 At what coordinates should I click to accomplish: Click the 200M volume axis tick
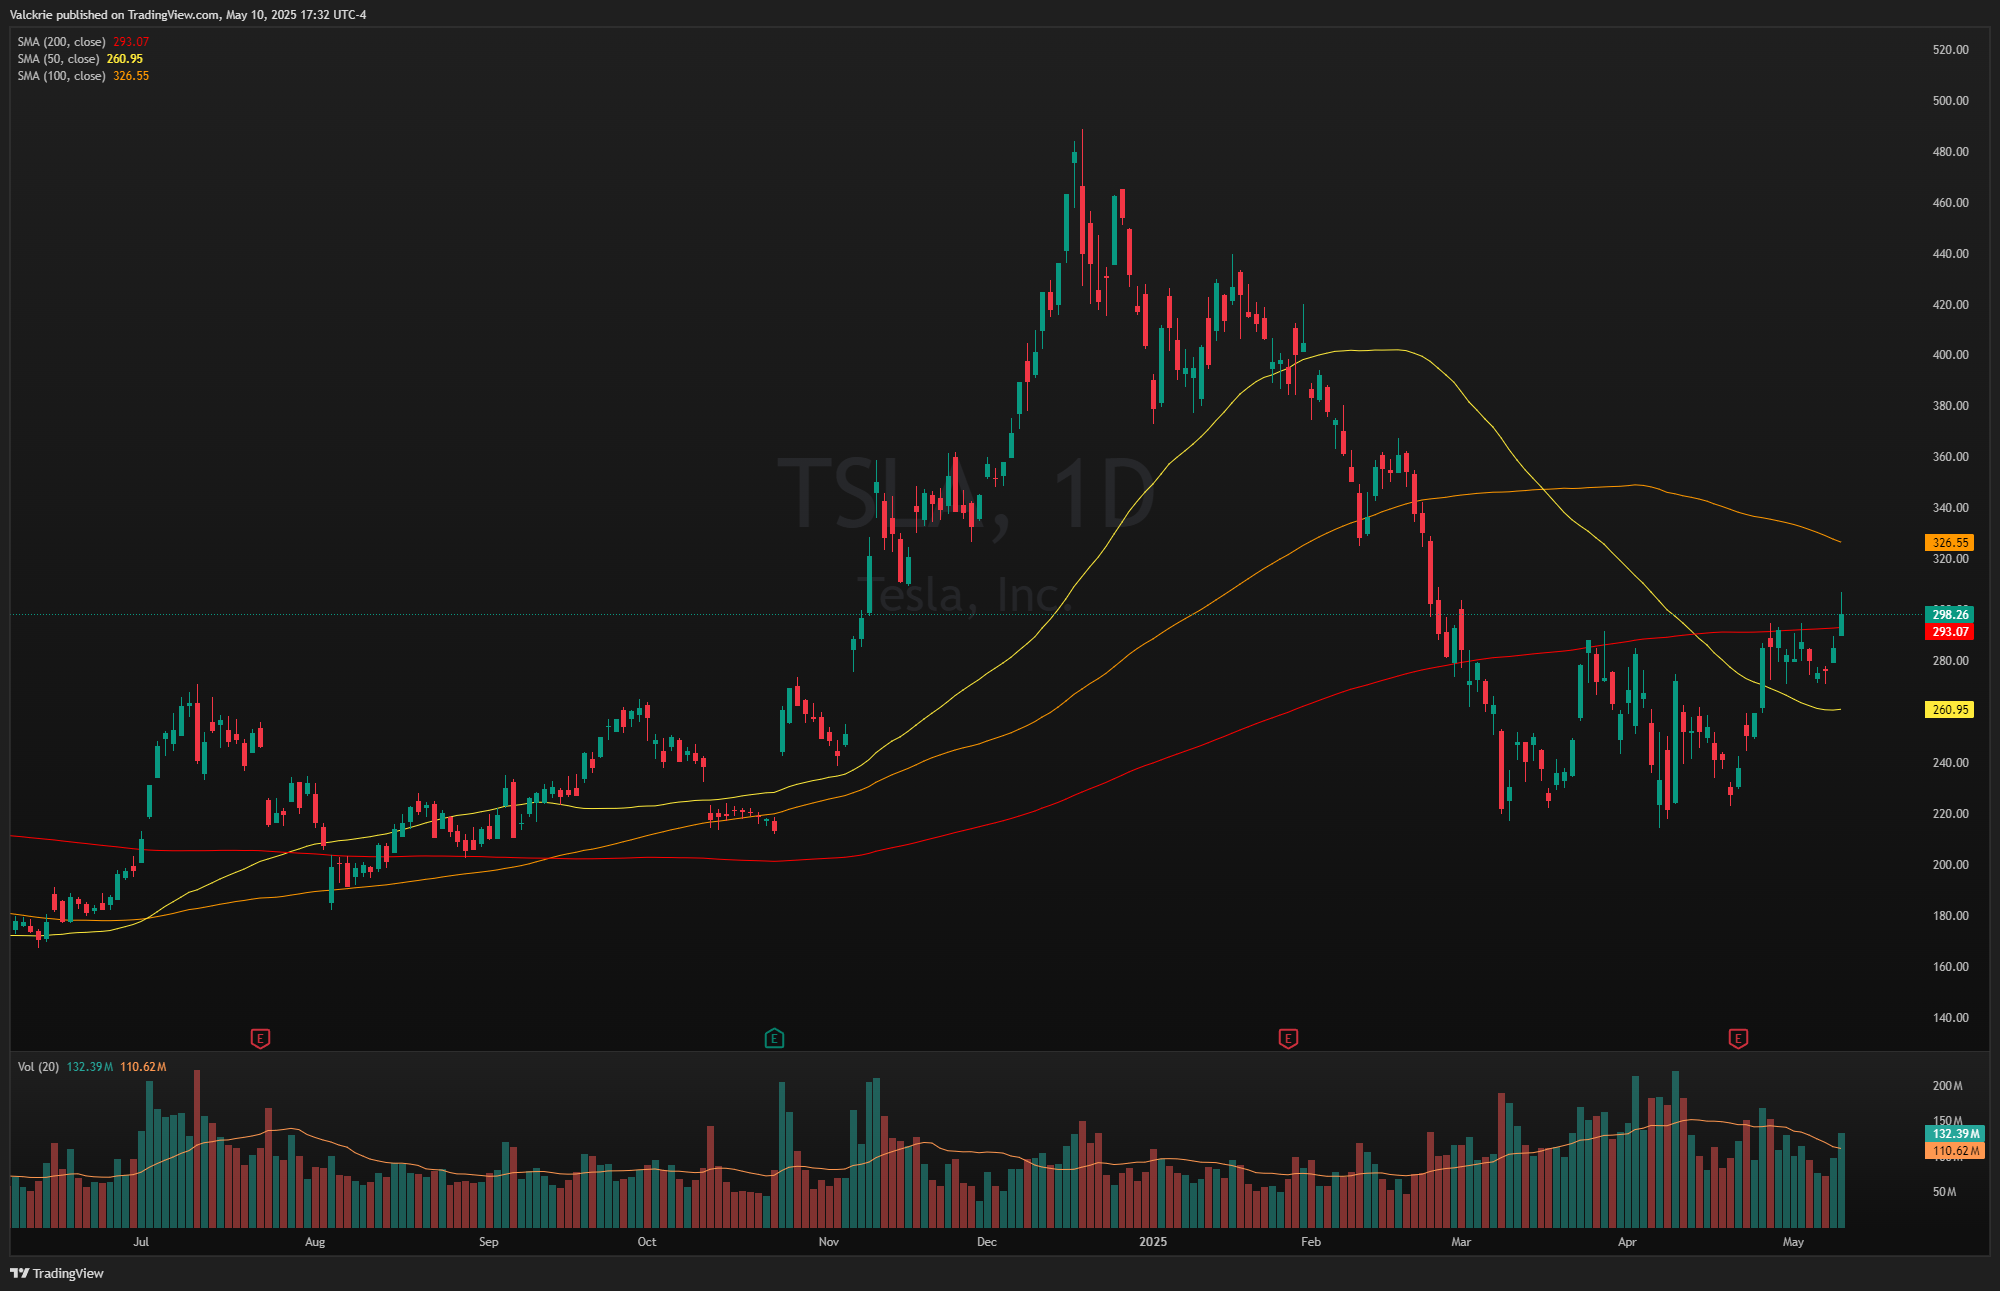[1947, 1086]
